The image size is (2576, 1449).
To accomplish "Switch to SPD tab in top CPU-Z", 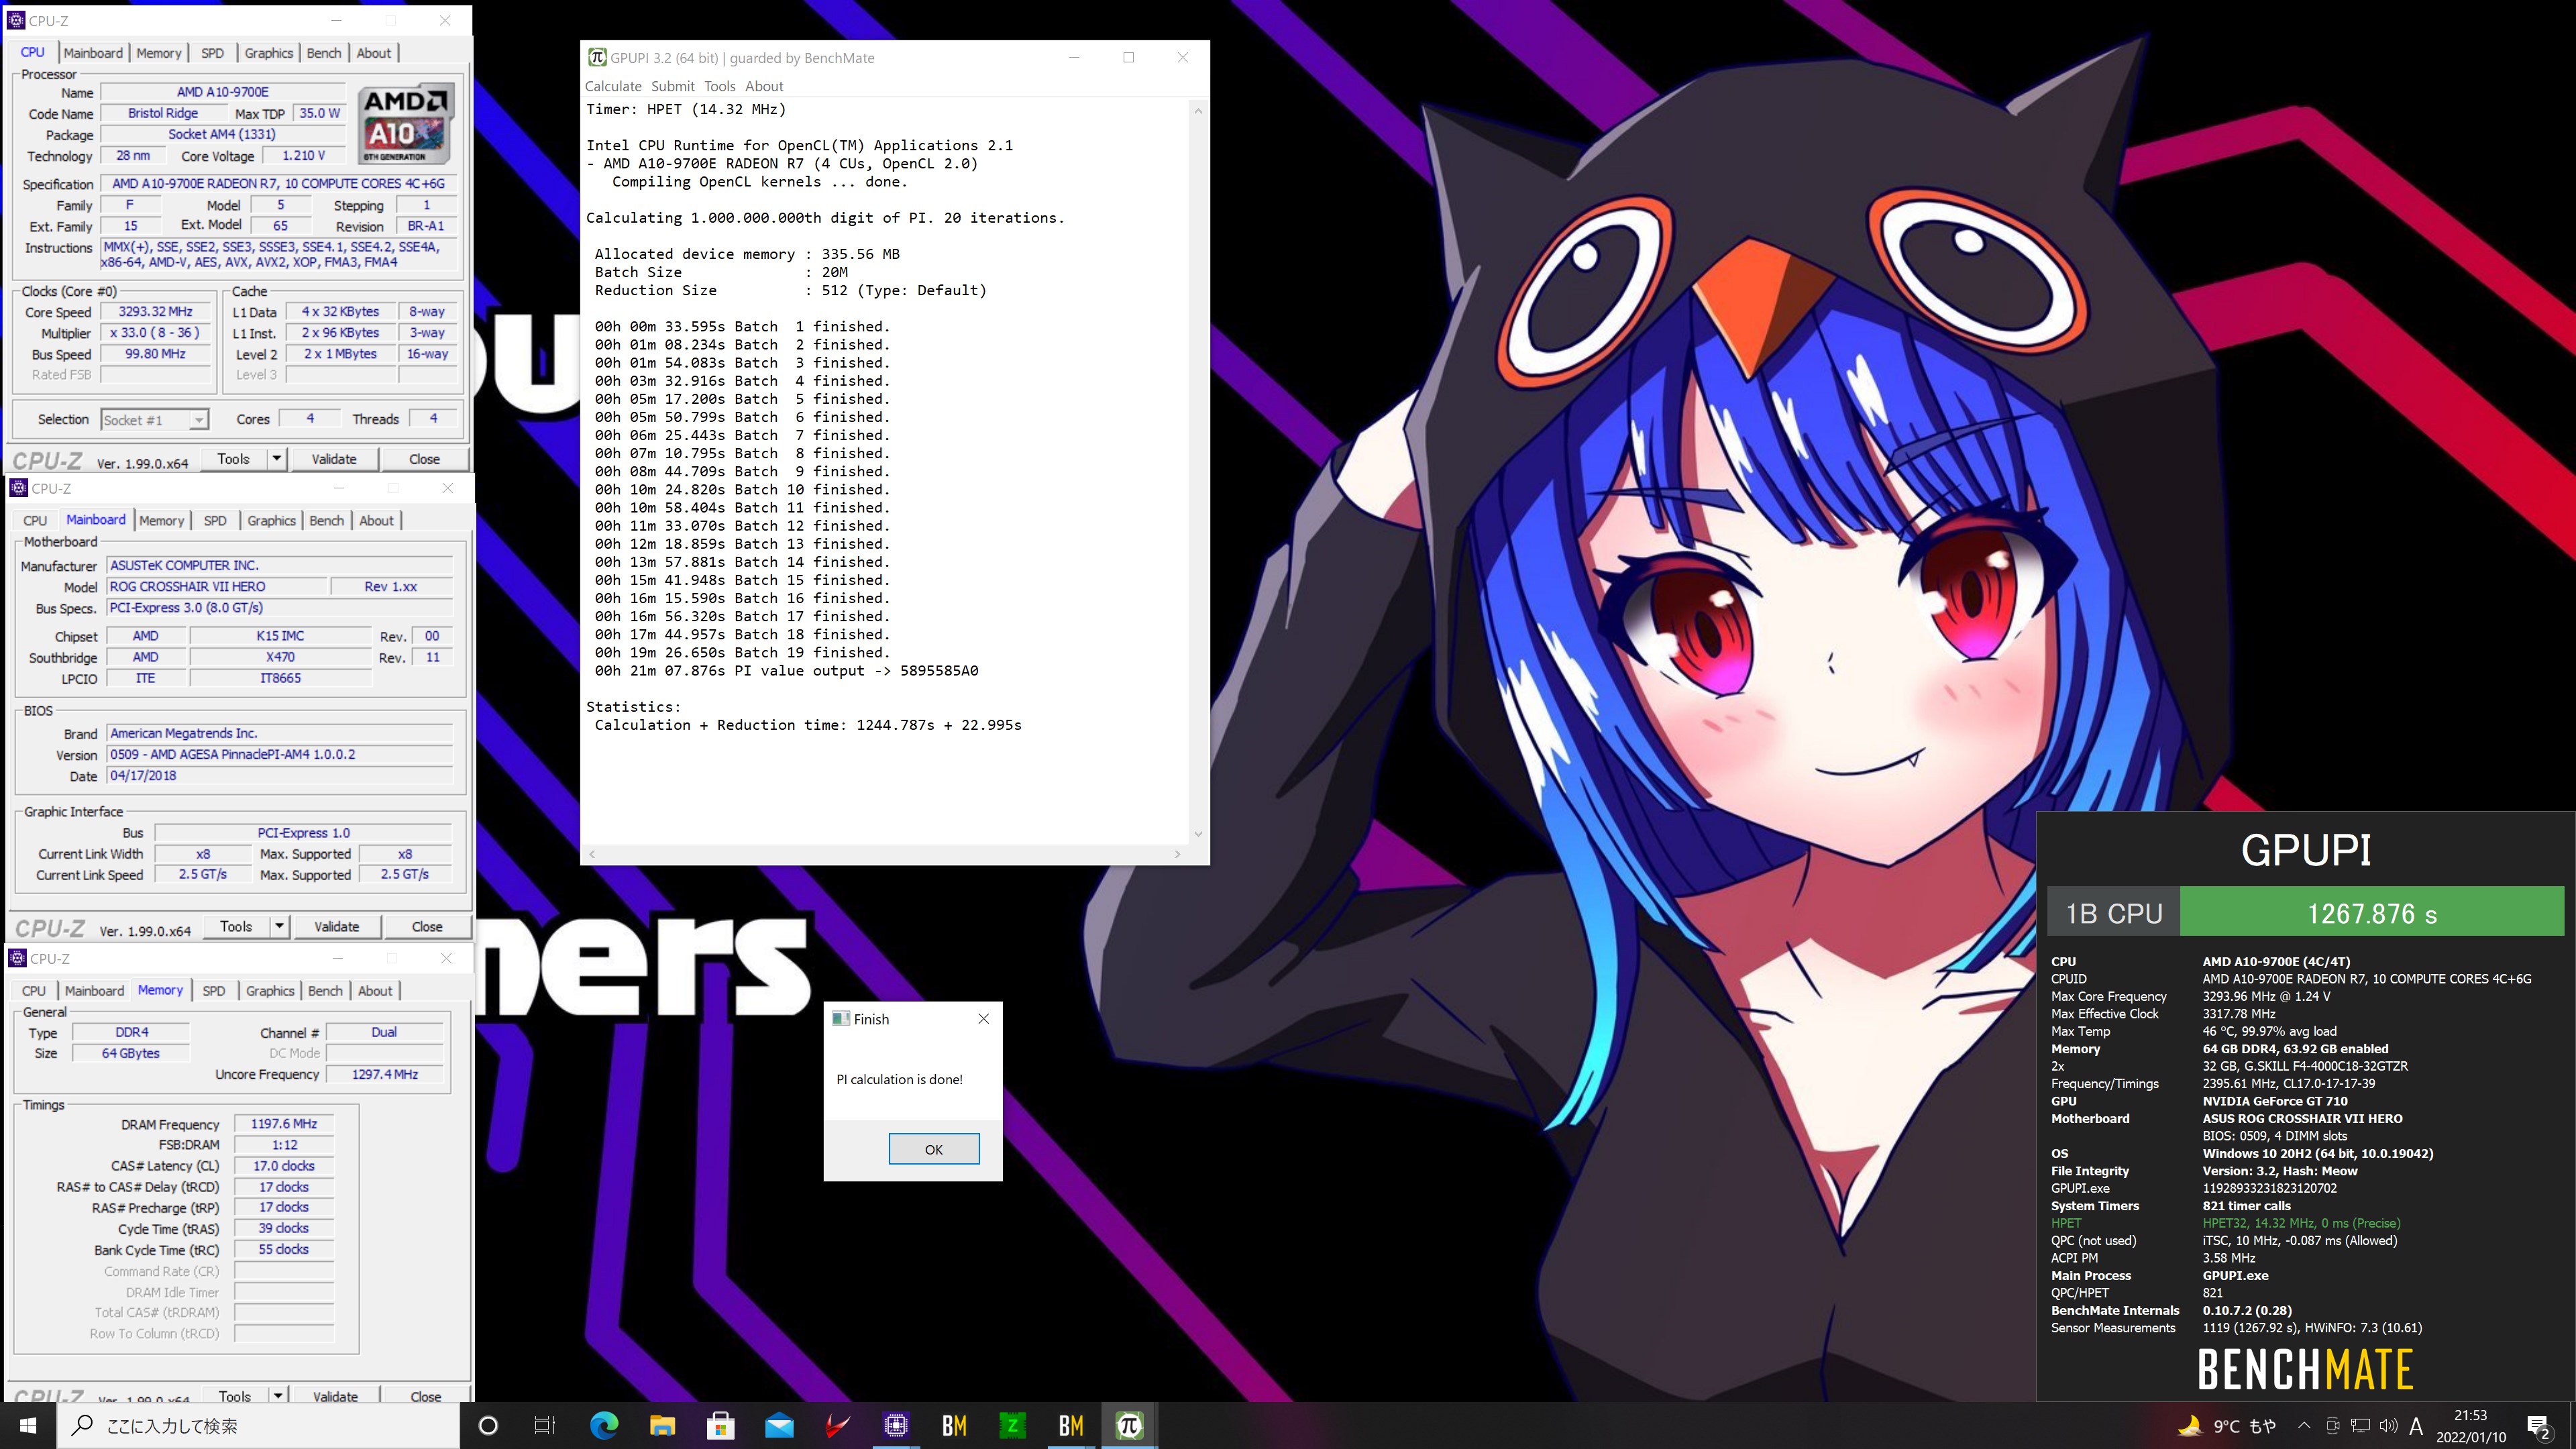I will 212,53.
